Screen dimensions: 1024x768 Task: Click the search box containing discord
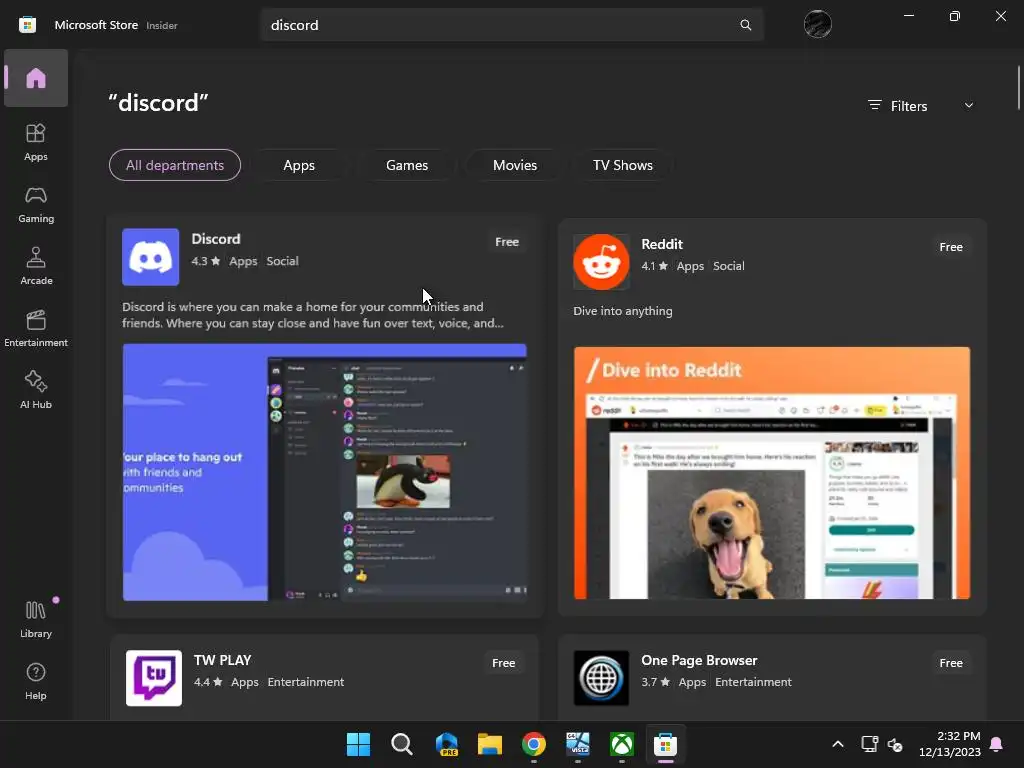(511, 25)
